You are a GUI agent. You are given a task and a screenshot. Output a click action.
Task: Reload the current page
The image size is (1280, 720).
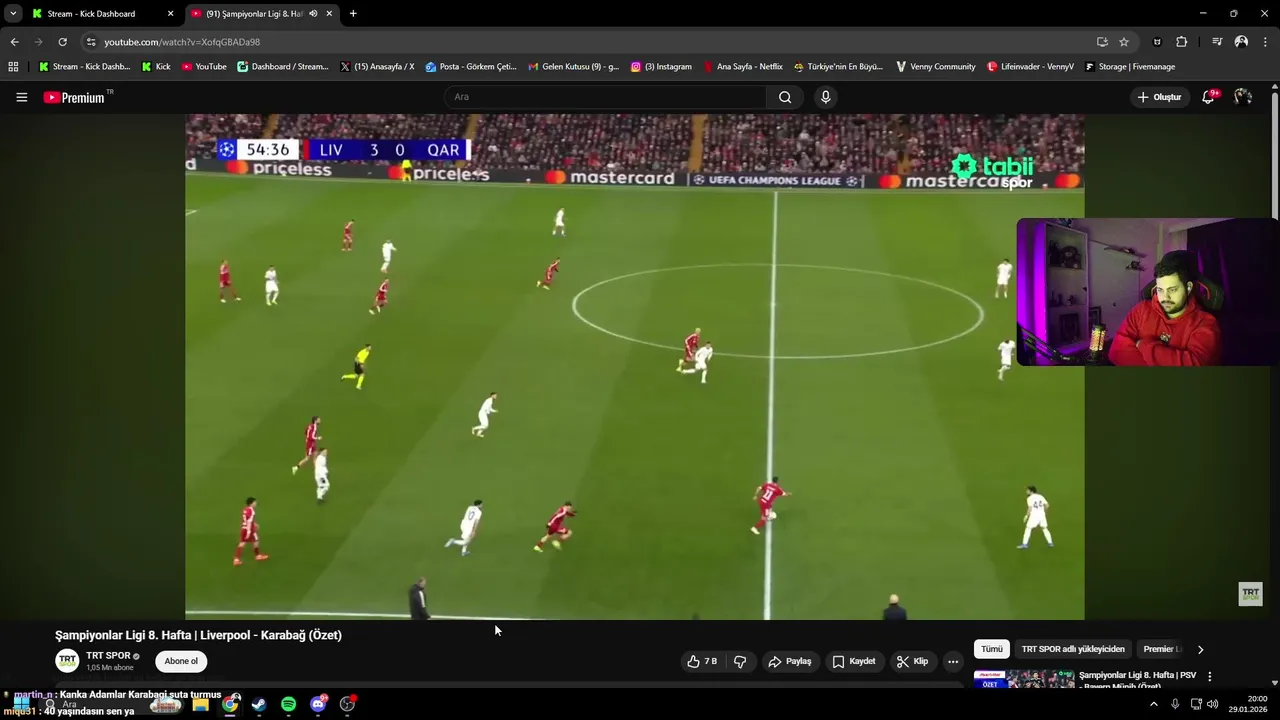pyautogui.click(x=62, y=42)
